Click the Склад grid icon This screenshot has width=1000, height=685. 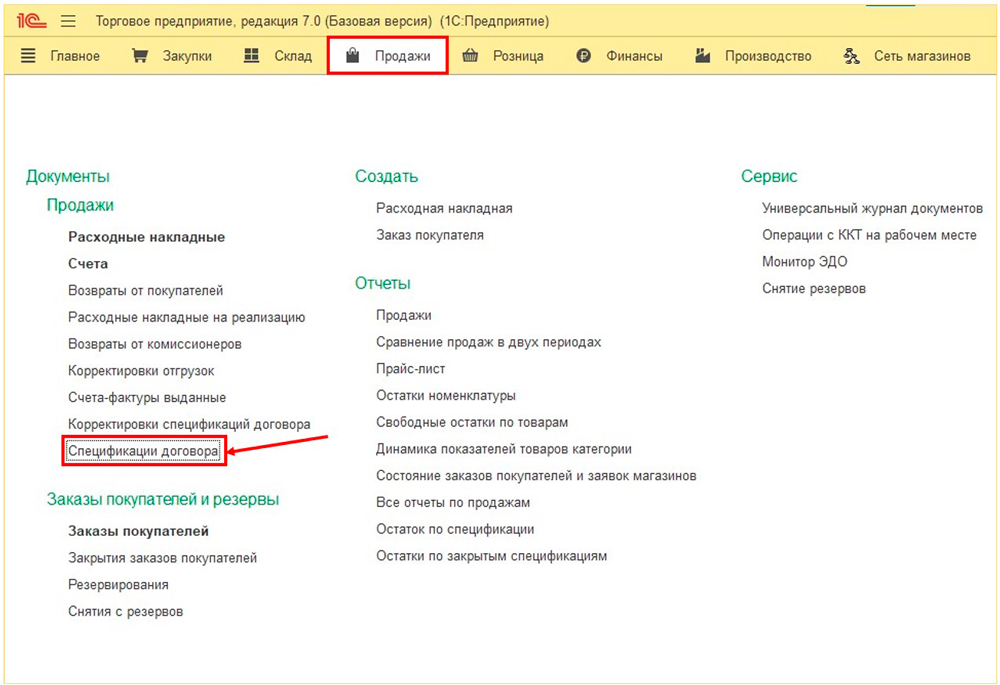tap(253, 56)
